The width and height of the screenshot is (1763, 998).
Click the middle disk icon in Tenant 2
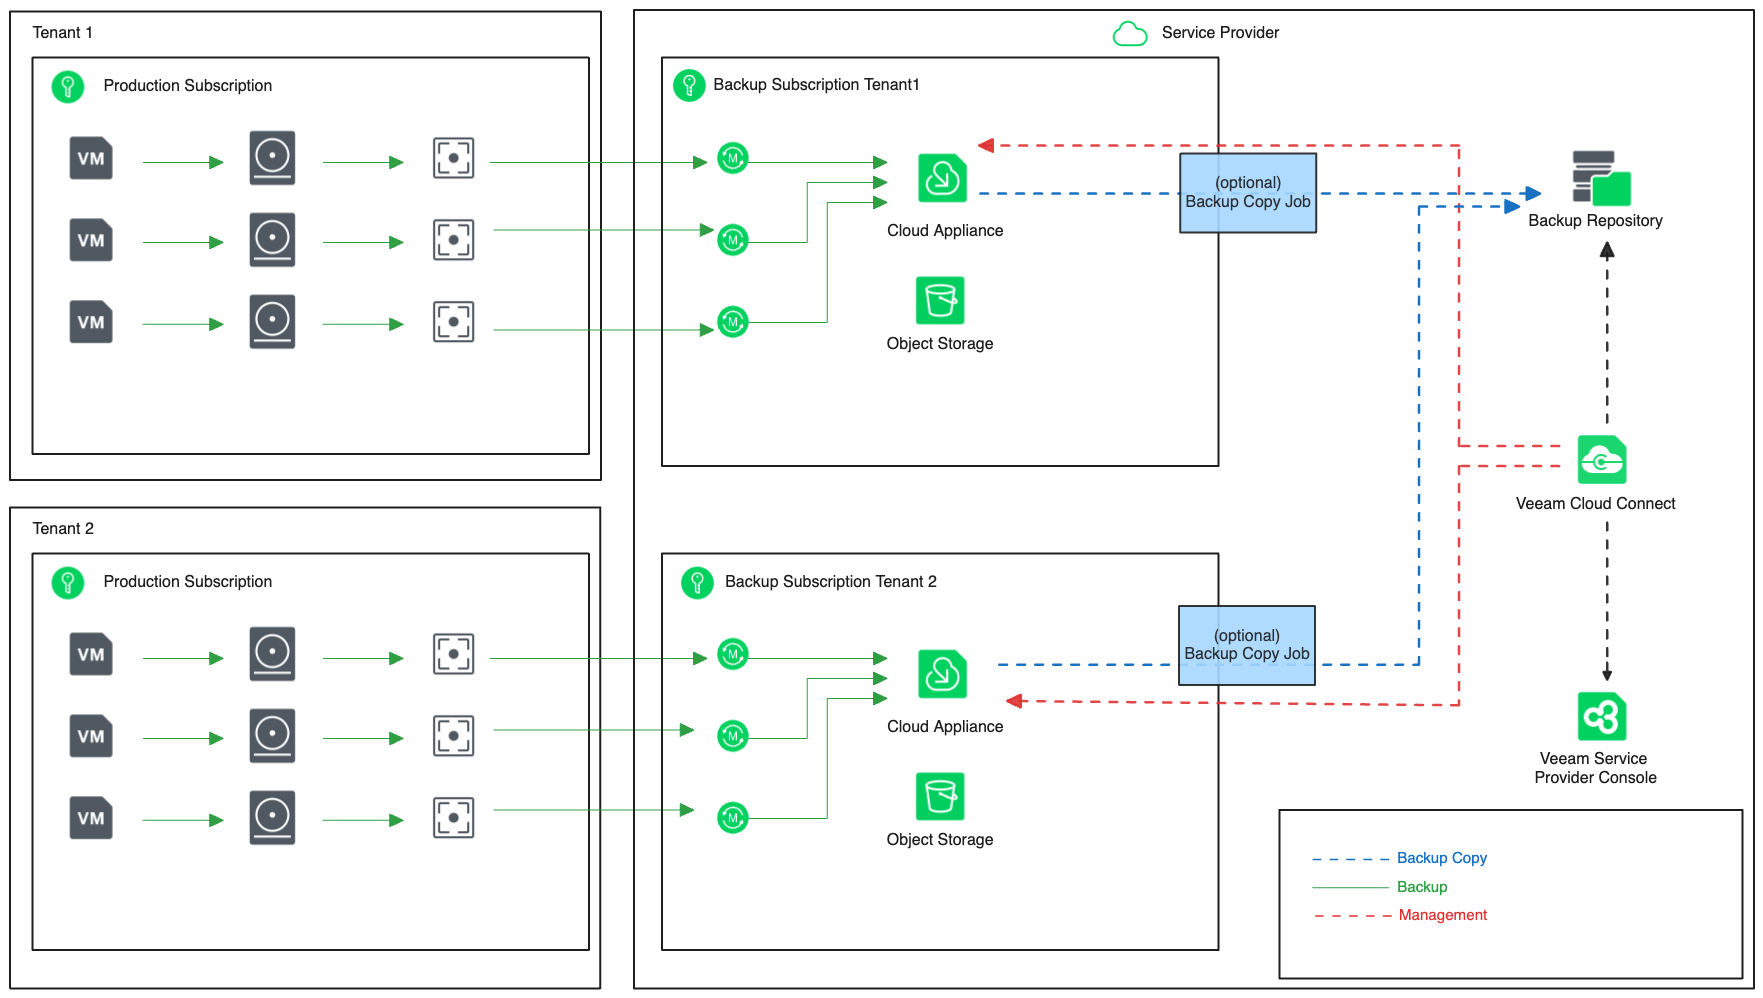pyautogui.click(x=272, y=736)
